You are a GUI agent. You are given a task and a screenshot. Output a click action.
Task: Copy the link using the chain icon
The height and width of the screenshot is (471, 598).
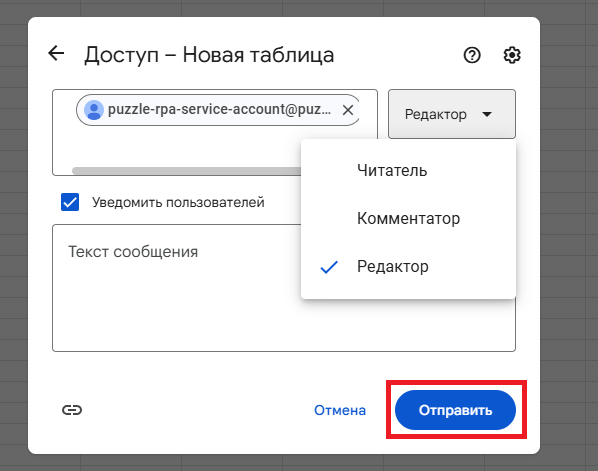click(x=72, y=410)
